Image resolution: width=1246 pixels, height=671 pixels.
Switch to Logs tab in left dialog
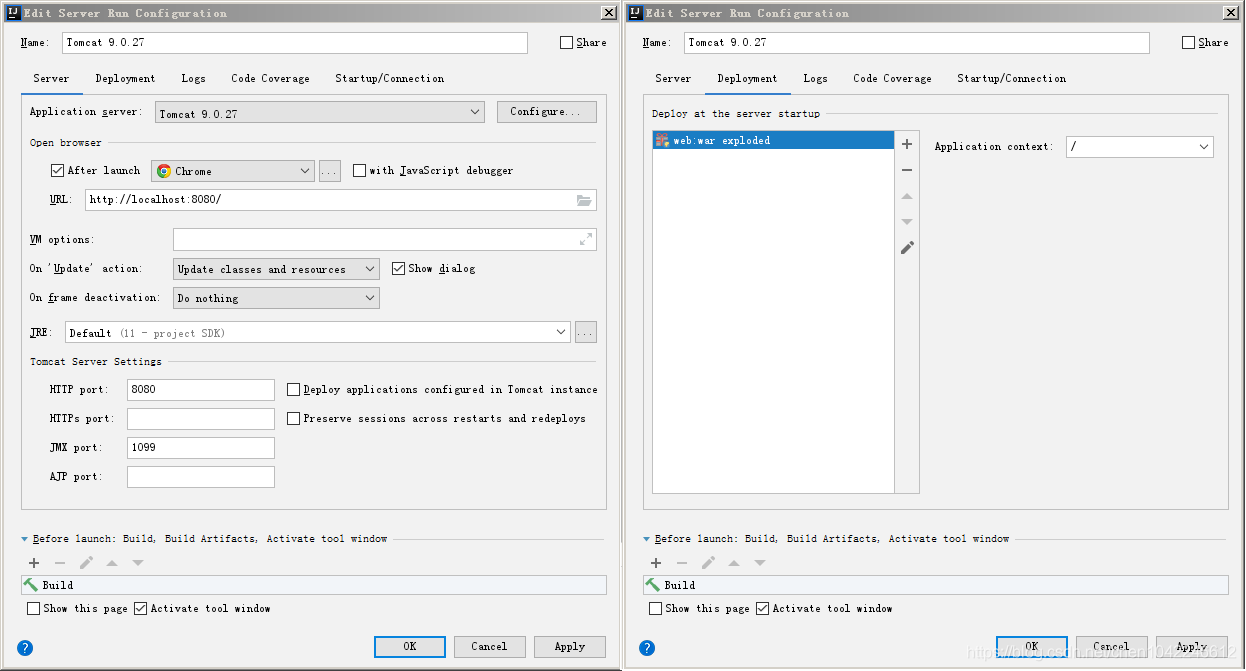pos(193,79)
